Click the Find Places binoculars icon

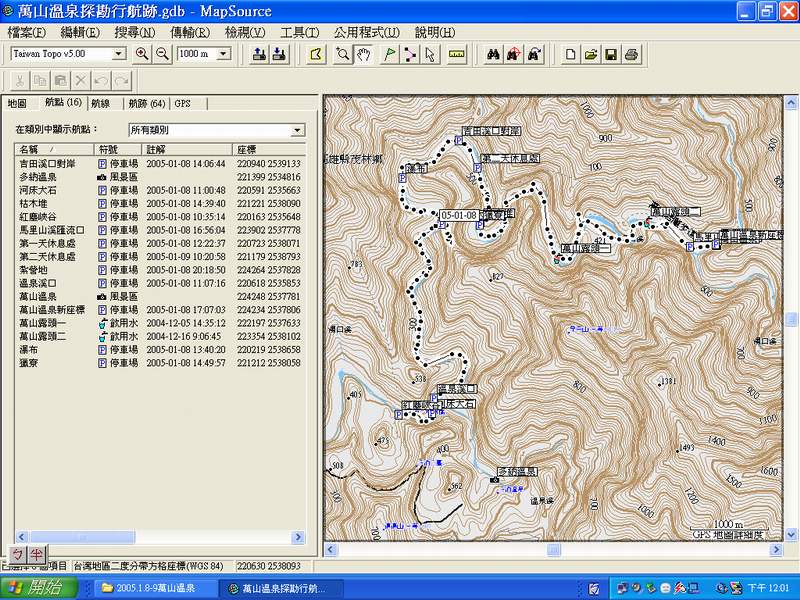tap(493, 54)
